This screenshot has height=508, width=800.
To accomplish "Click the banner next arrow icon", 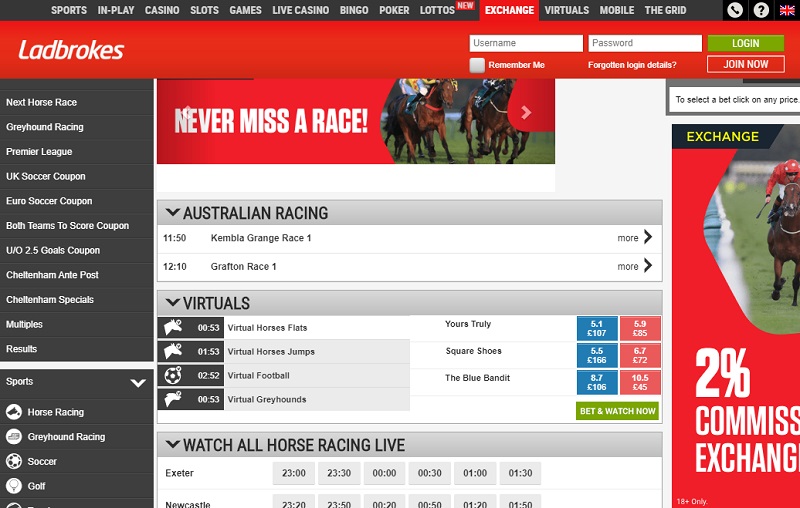I will click(x=526, y=112).
